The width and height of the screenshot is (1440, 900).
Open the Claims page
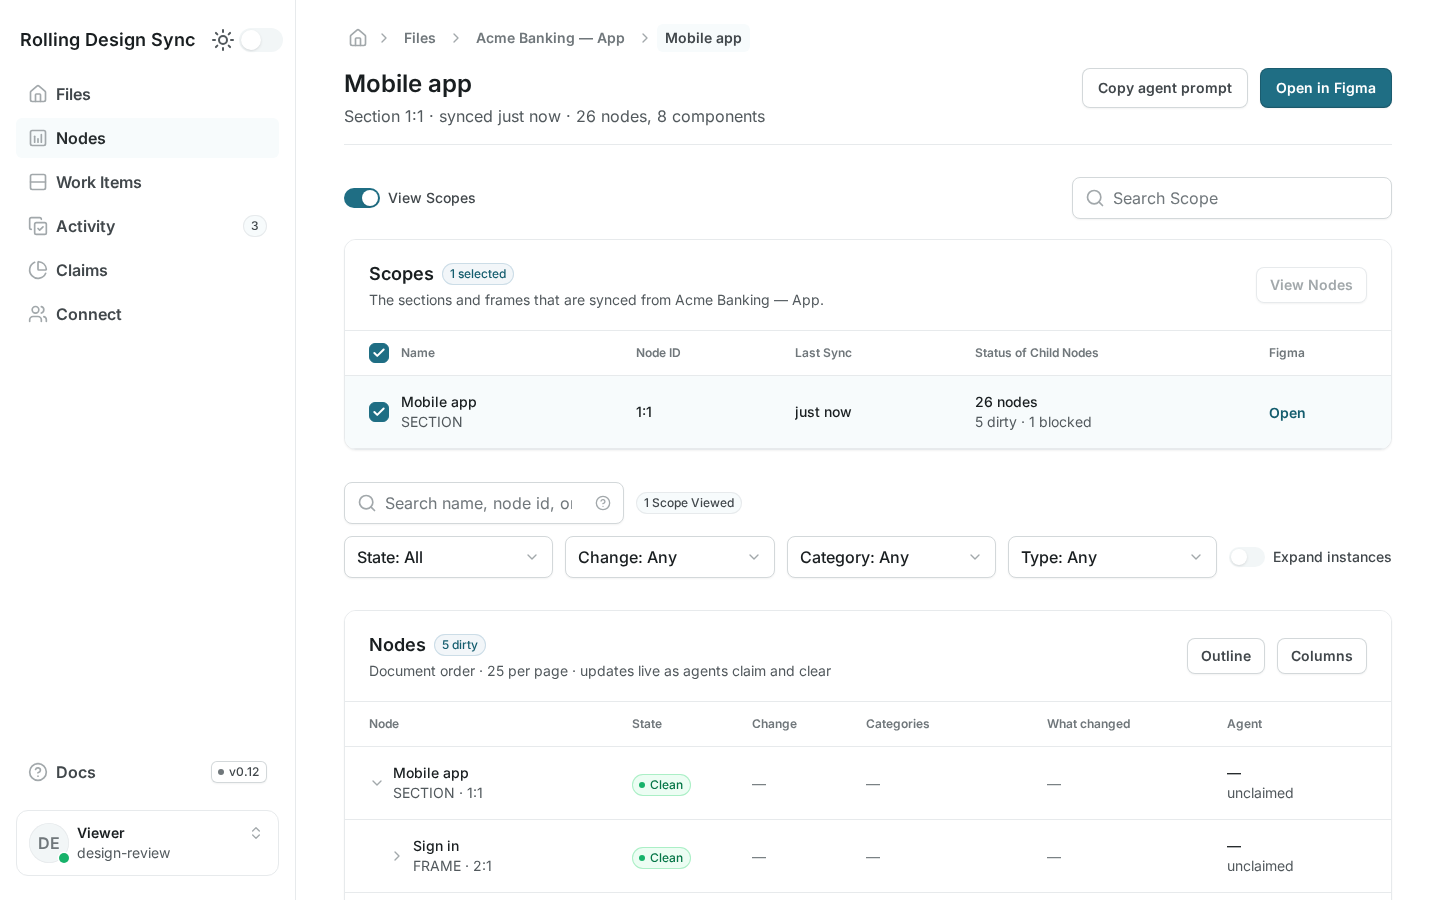tap(147, 270)
